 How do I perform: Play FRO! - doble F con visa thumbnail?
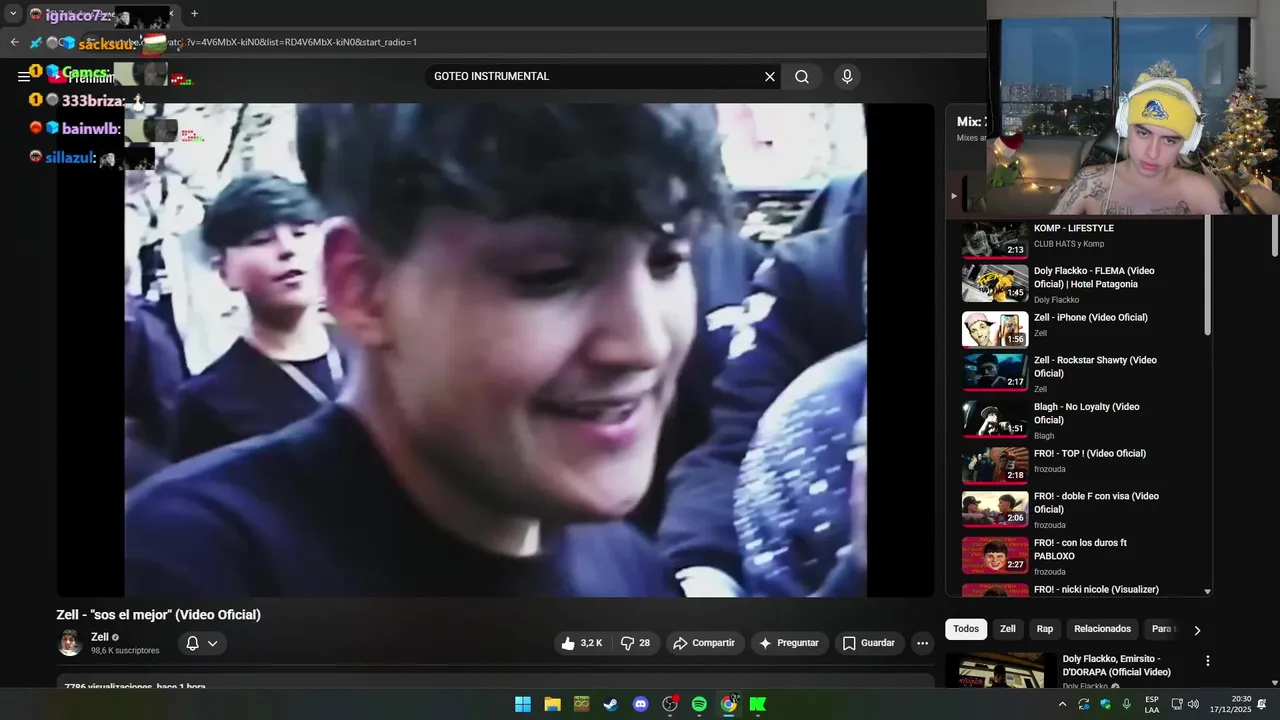pyautogui.click(x=995, y=509)
